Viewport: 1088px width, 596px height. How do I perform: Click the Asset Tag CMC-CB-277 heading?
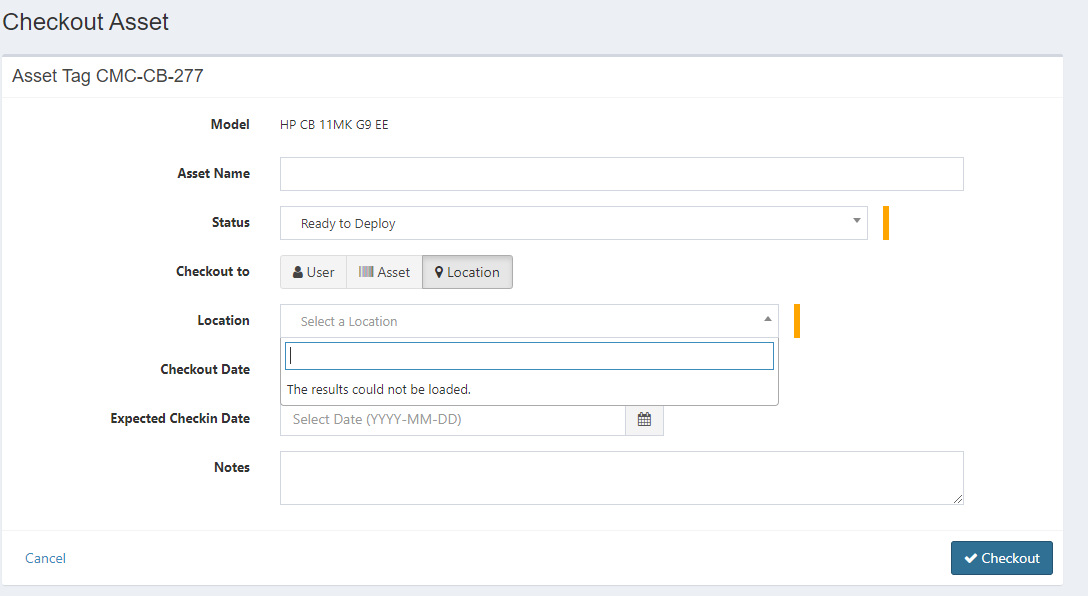tap(108, 76)
